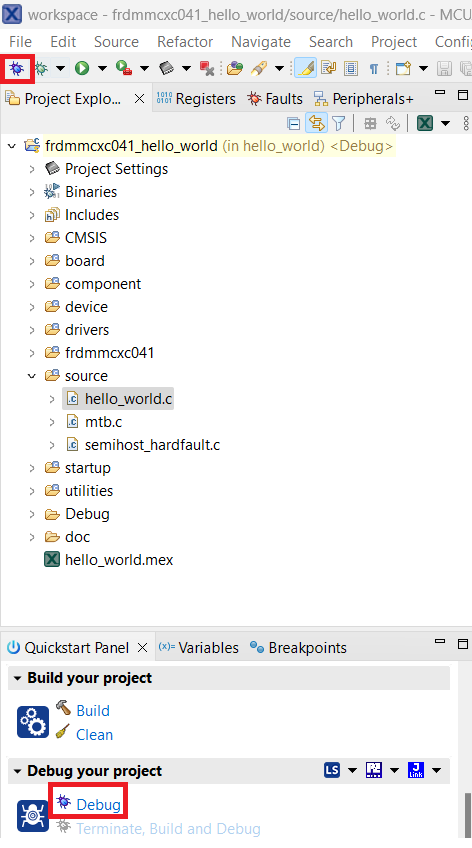Image resolution: width=472 pixels, height=848 pixels.
Task: Click the J-Link probe icon
Action: pos(416,770)
